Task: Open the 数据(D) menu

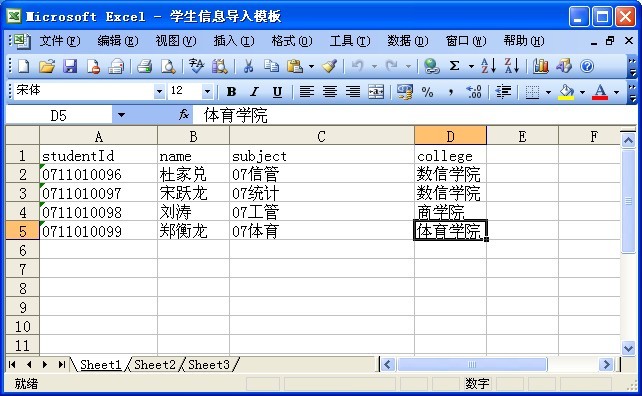Action: pos(408,41)
